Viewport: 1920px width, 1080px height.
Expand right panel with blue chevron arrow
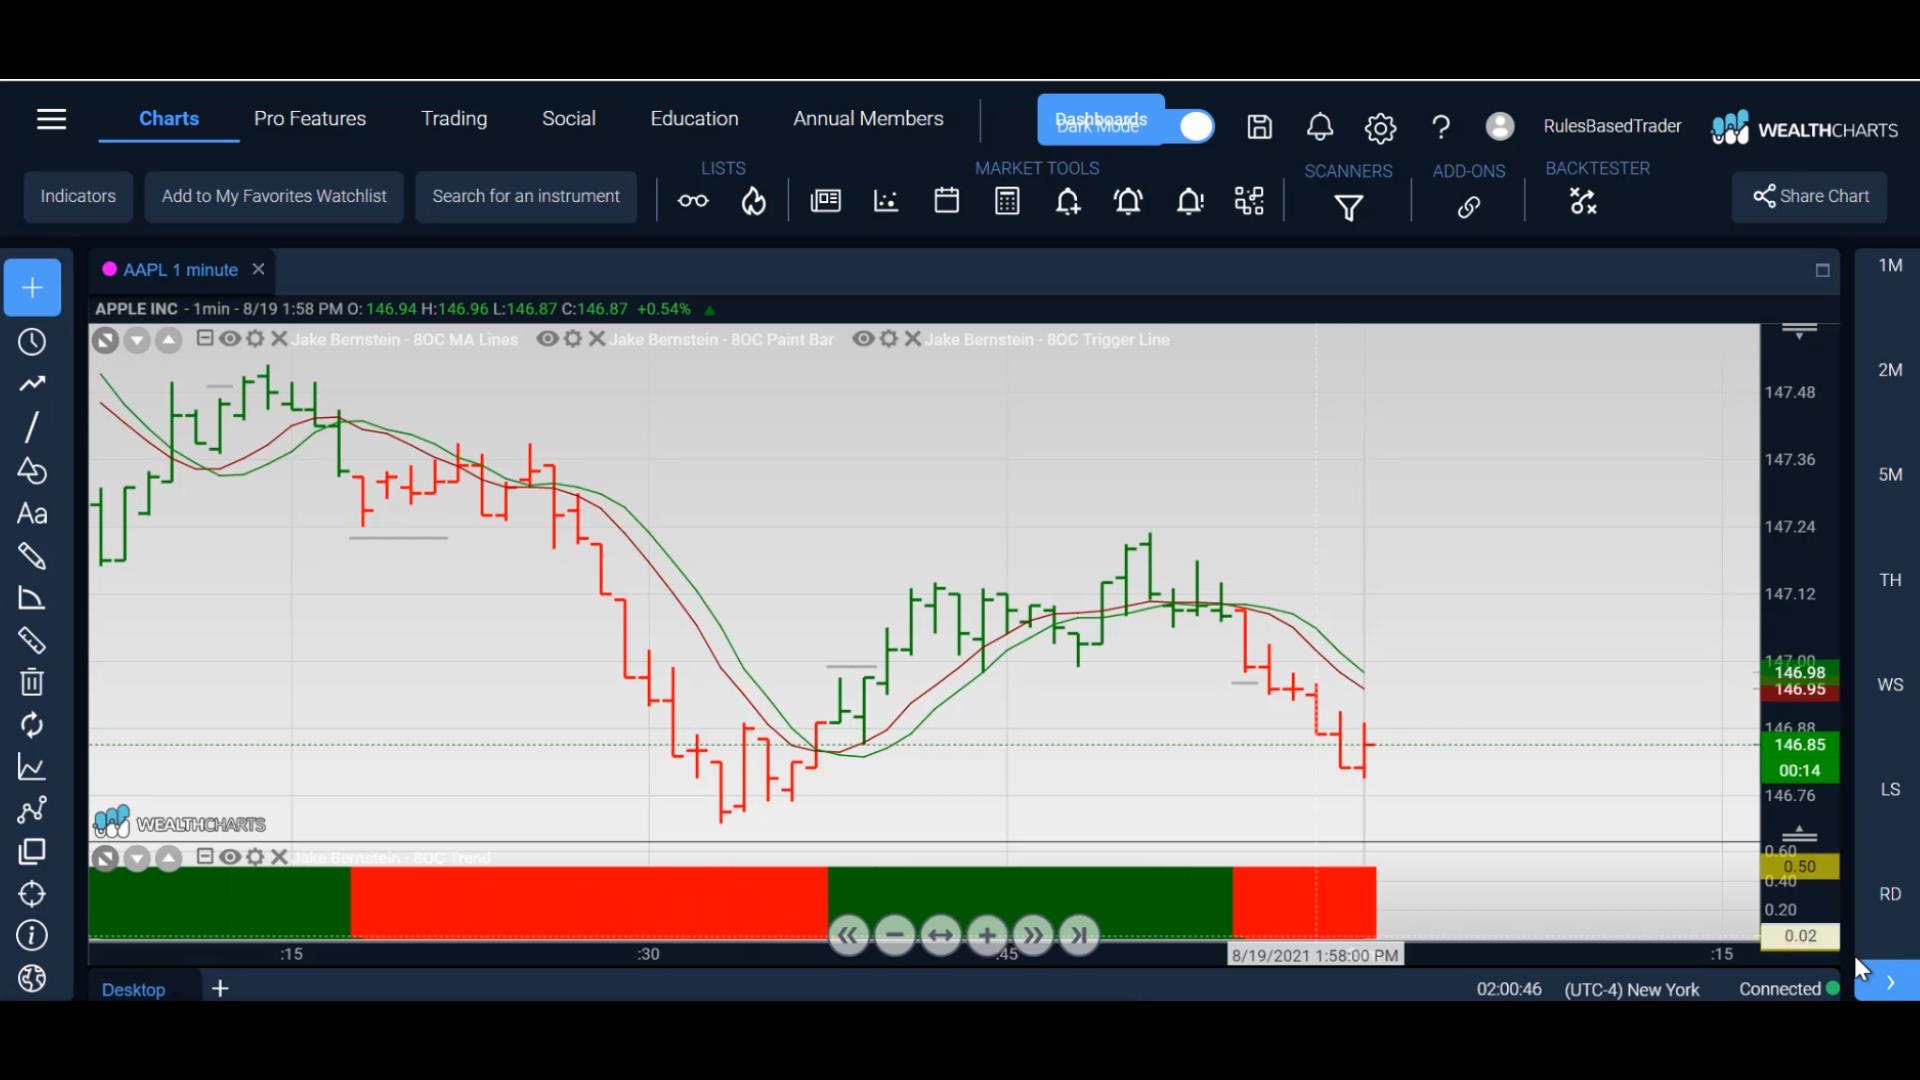1888,982
